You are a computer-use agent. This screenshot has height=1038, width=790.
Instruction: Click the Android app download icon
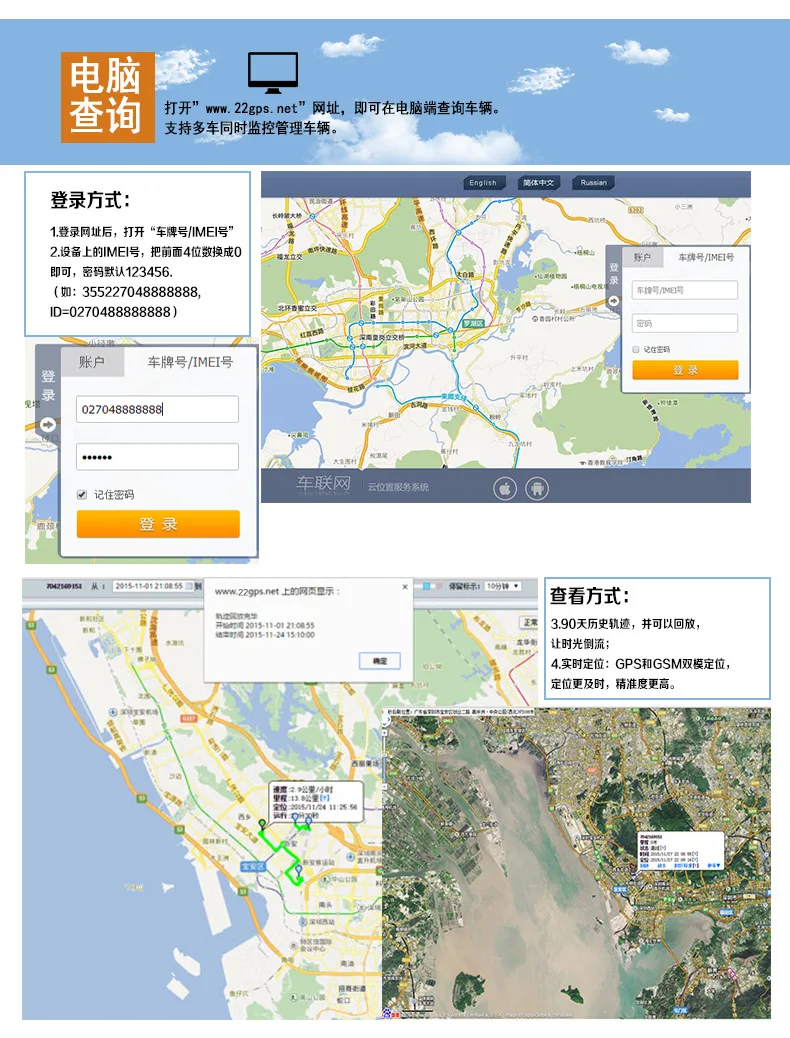537,489
